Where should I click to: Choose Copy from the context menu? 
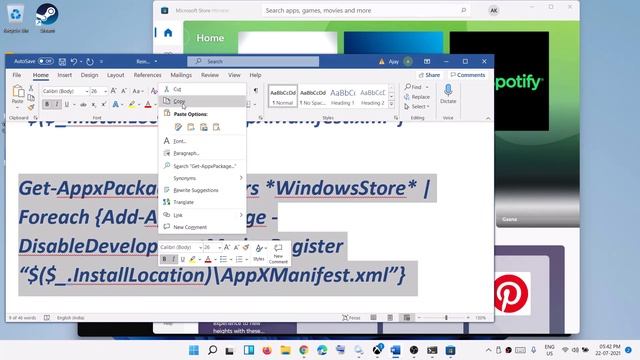point(203,101)
